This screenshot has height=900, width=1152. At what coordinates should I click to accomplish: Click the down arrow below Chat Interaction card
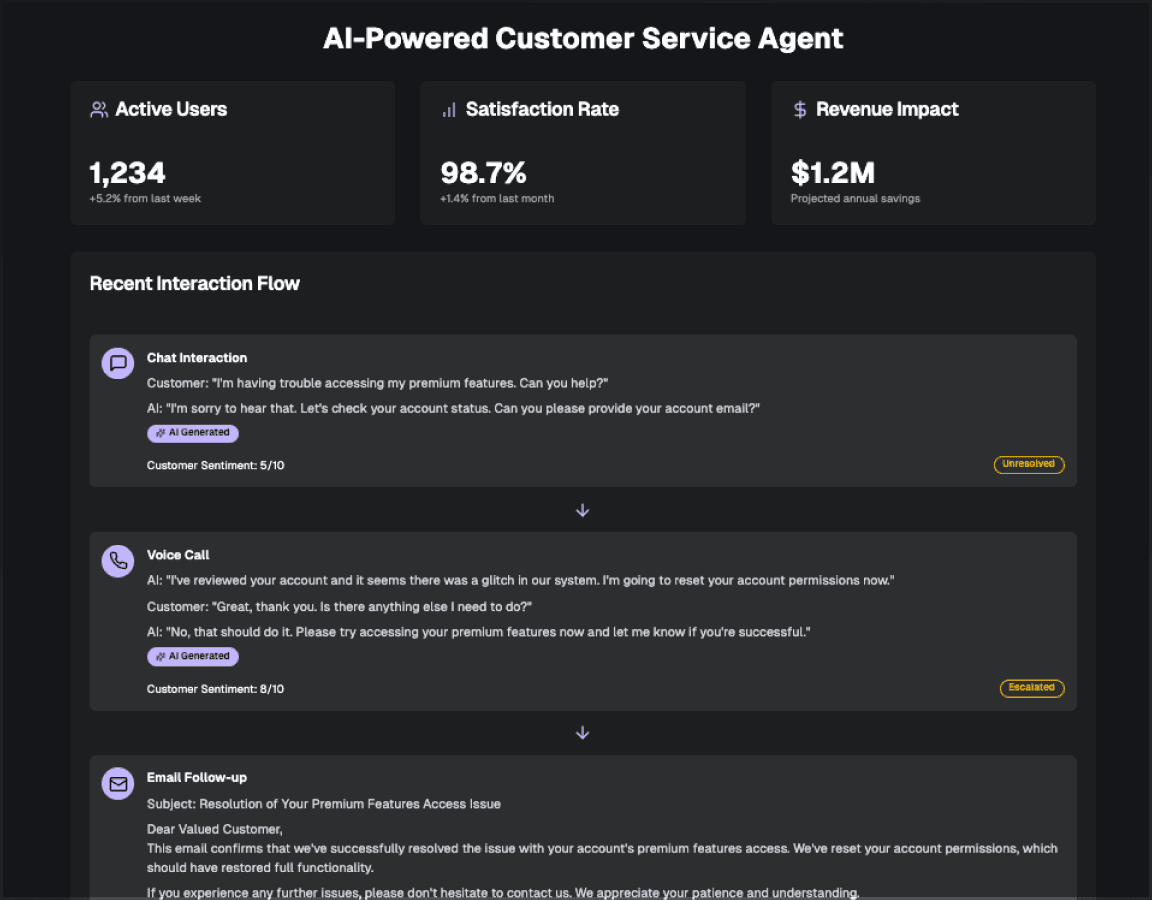coord(583,510)
